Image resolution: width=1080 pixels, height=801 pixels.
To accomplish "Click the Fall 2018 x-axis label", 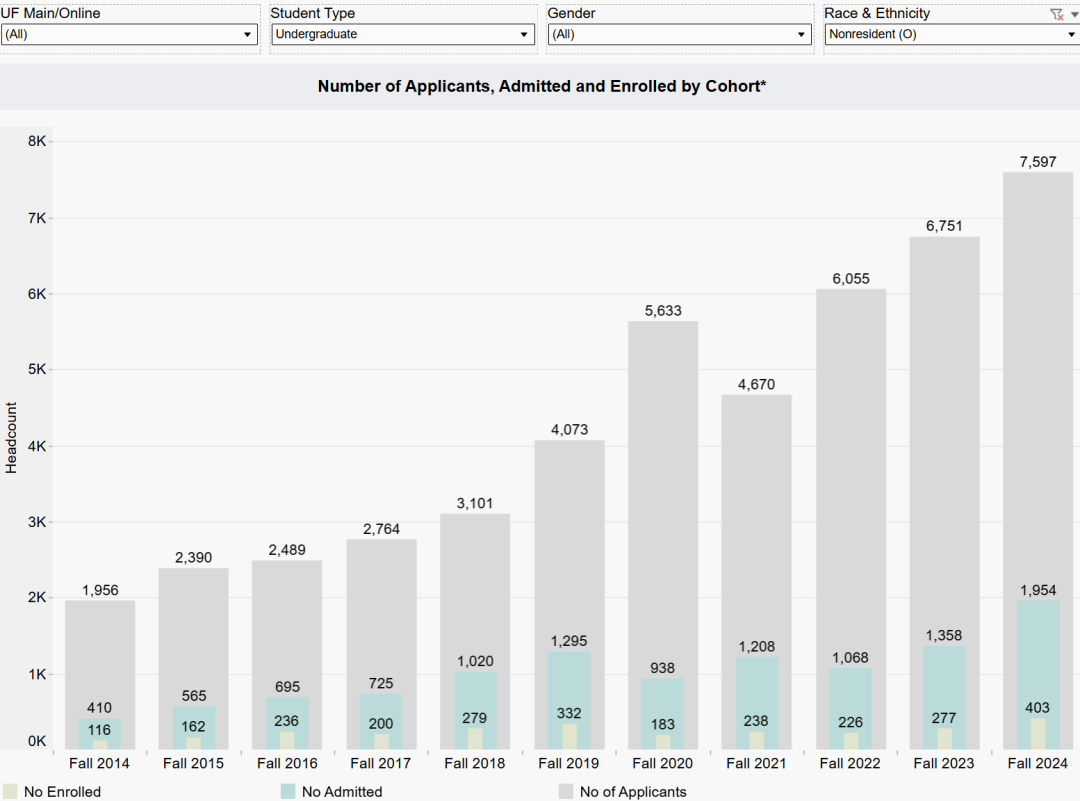I will tap(475, 764).
